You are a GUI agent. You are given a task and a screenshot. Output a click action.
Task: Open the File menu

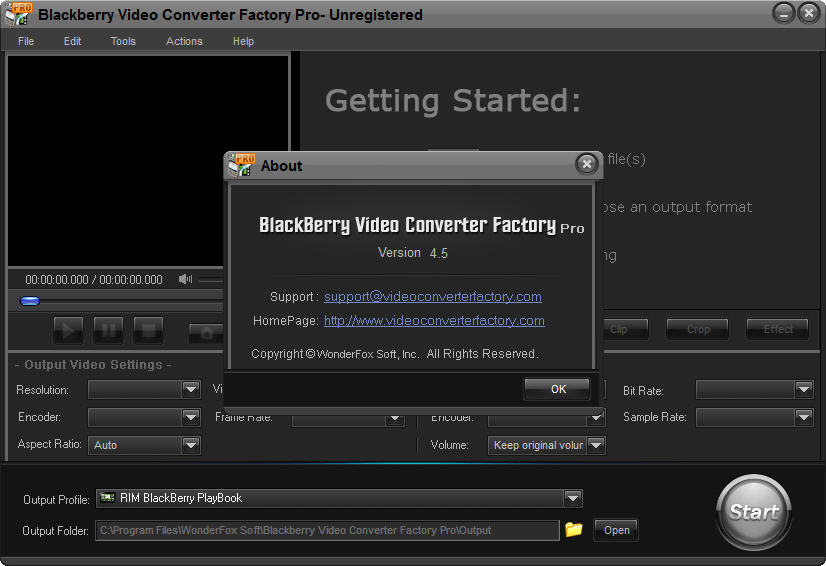tap(26, 41)
